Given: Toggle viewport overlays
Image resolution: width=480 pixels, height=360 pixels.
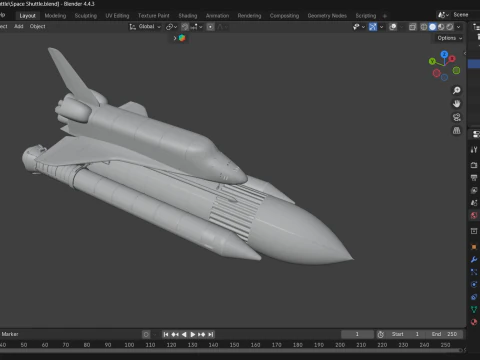Looking at the screenshot, I should coord(393,27).
